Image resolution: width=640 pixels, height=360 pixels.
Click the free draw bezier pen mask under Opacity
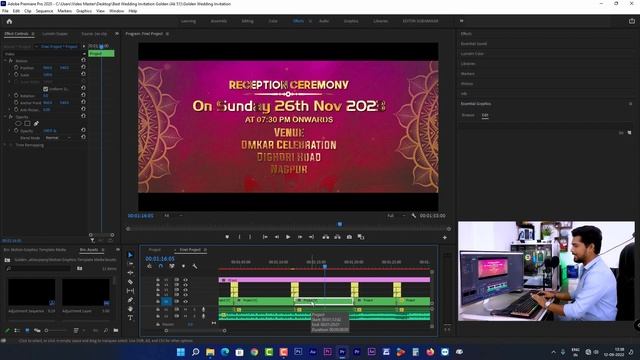[36, 123]
